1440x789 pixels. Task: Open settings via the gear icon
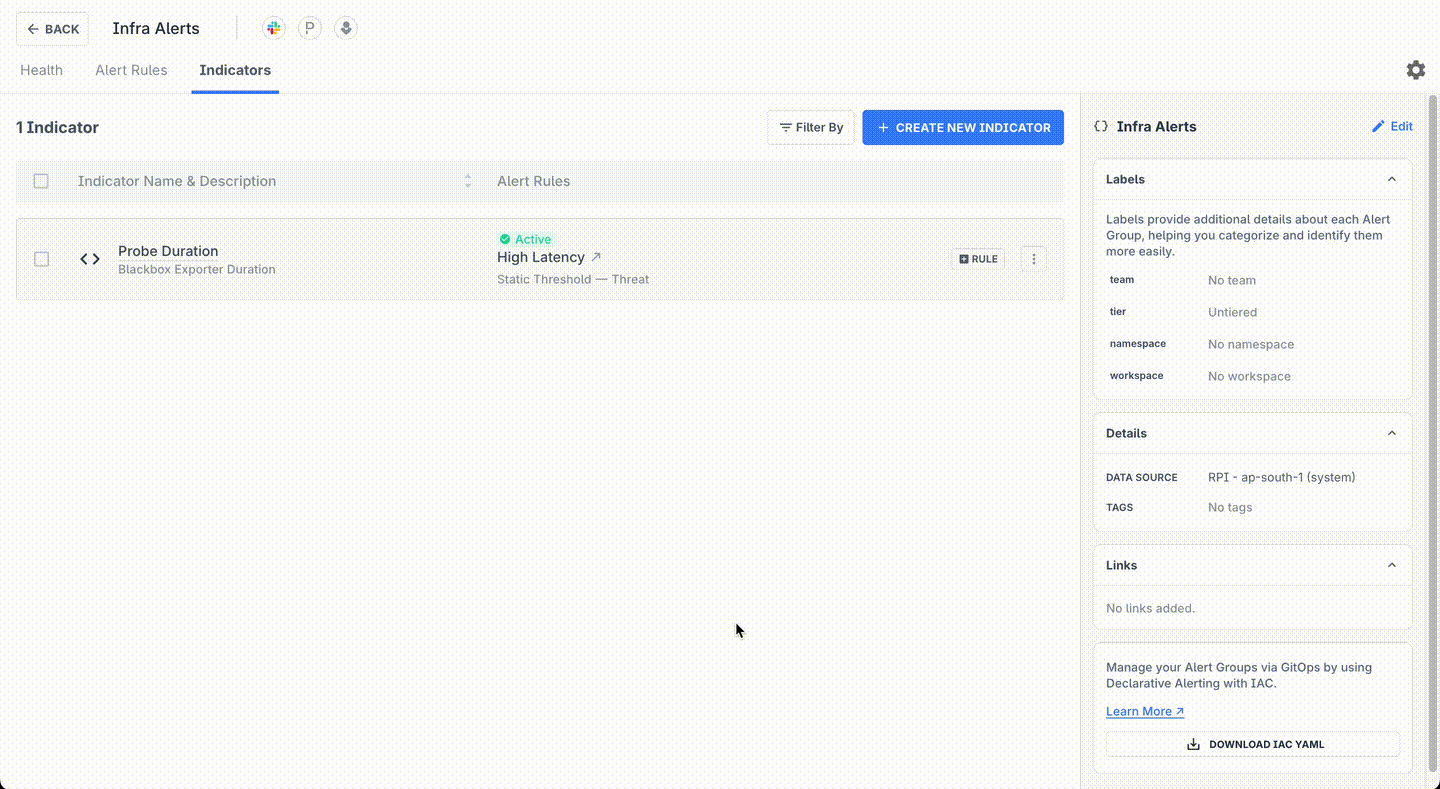(1415, 70)
